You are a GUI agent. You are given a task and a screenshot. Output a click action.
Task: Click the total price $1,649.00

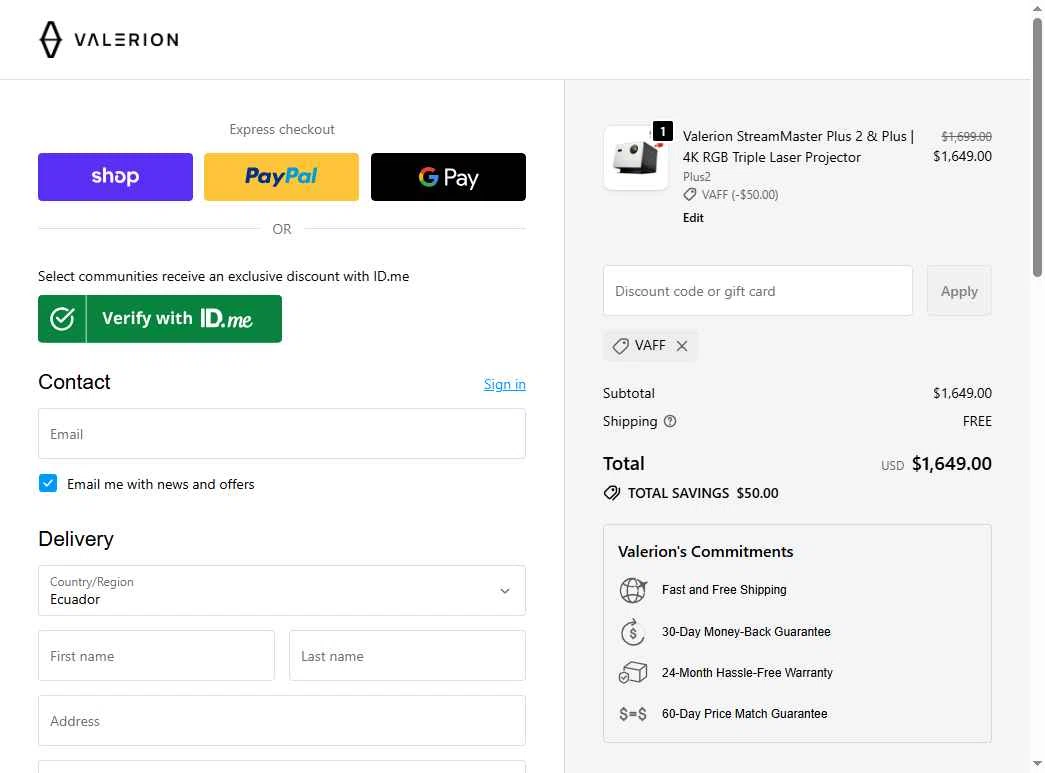click(x=952, y=464)
